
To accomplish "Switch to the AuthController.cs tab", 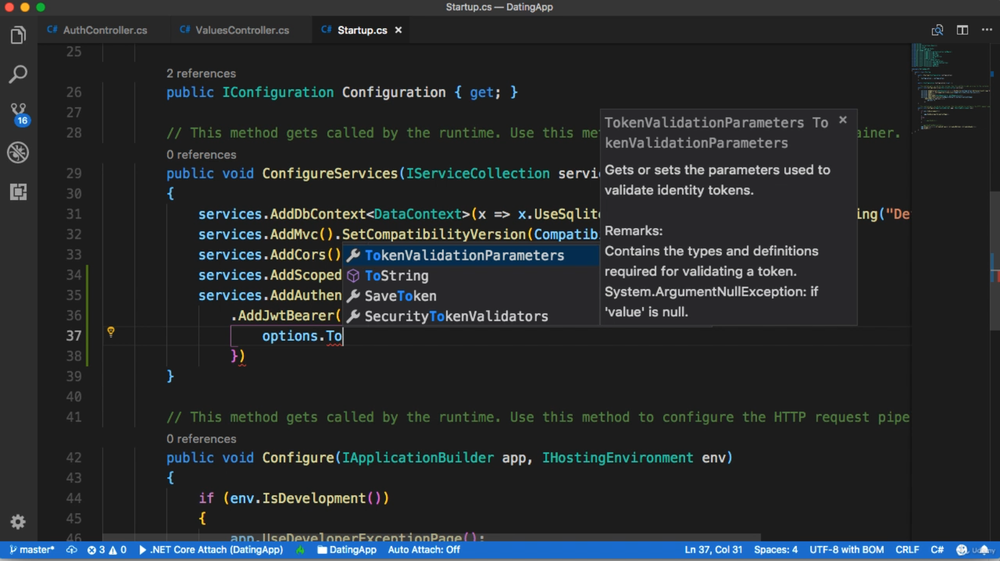I will coord(104,30).
